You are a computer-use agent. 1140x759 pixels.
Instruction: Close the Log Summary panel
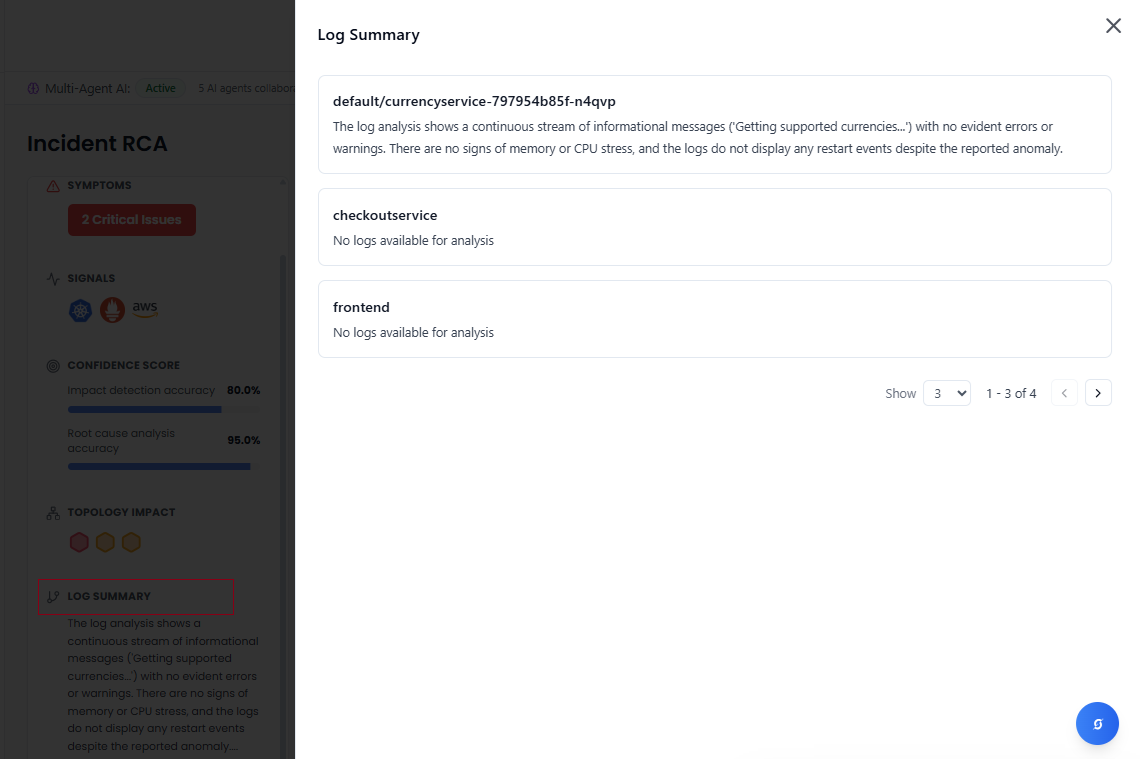pos(1113,26)
